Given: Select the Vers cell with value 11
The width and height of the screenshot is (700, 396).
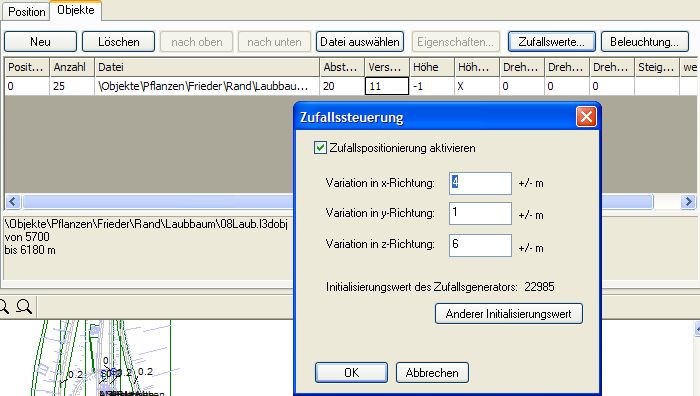Looking at the screenshot, I should click(387, 86).
